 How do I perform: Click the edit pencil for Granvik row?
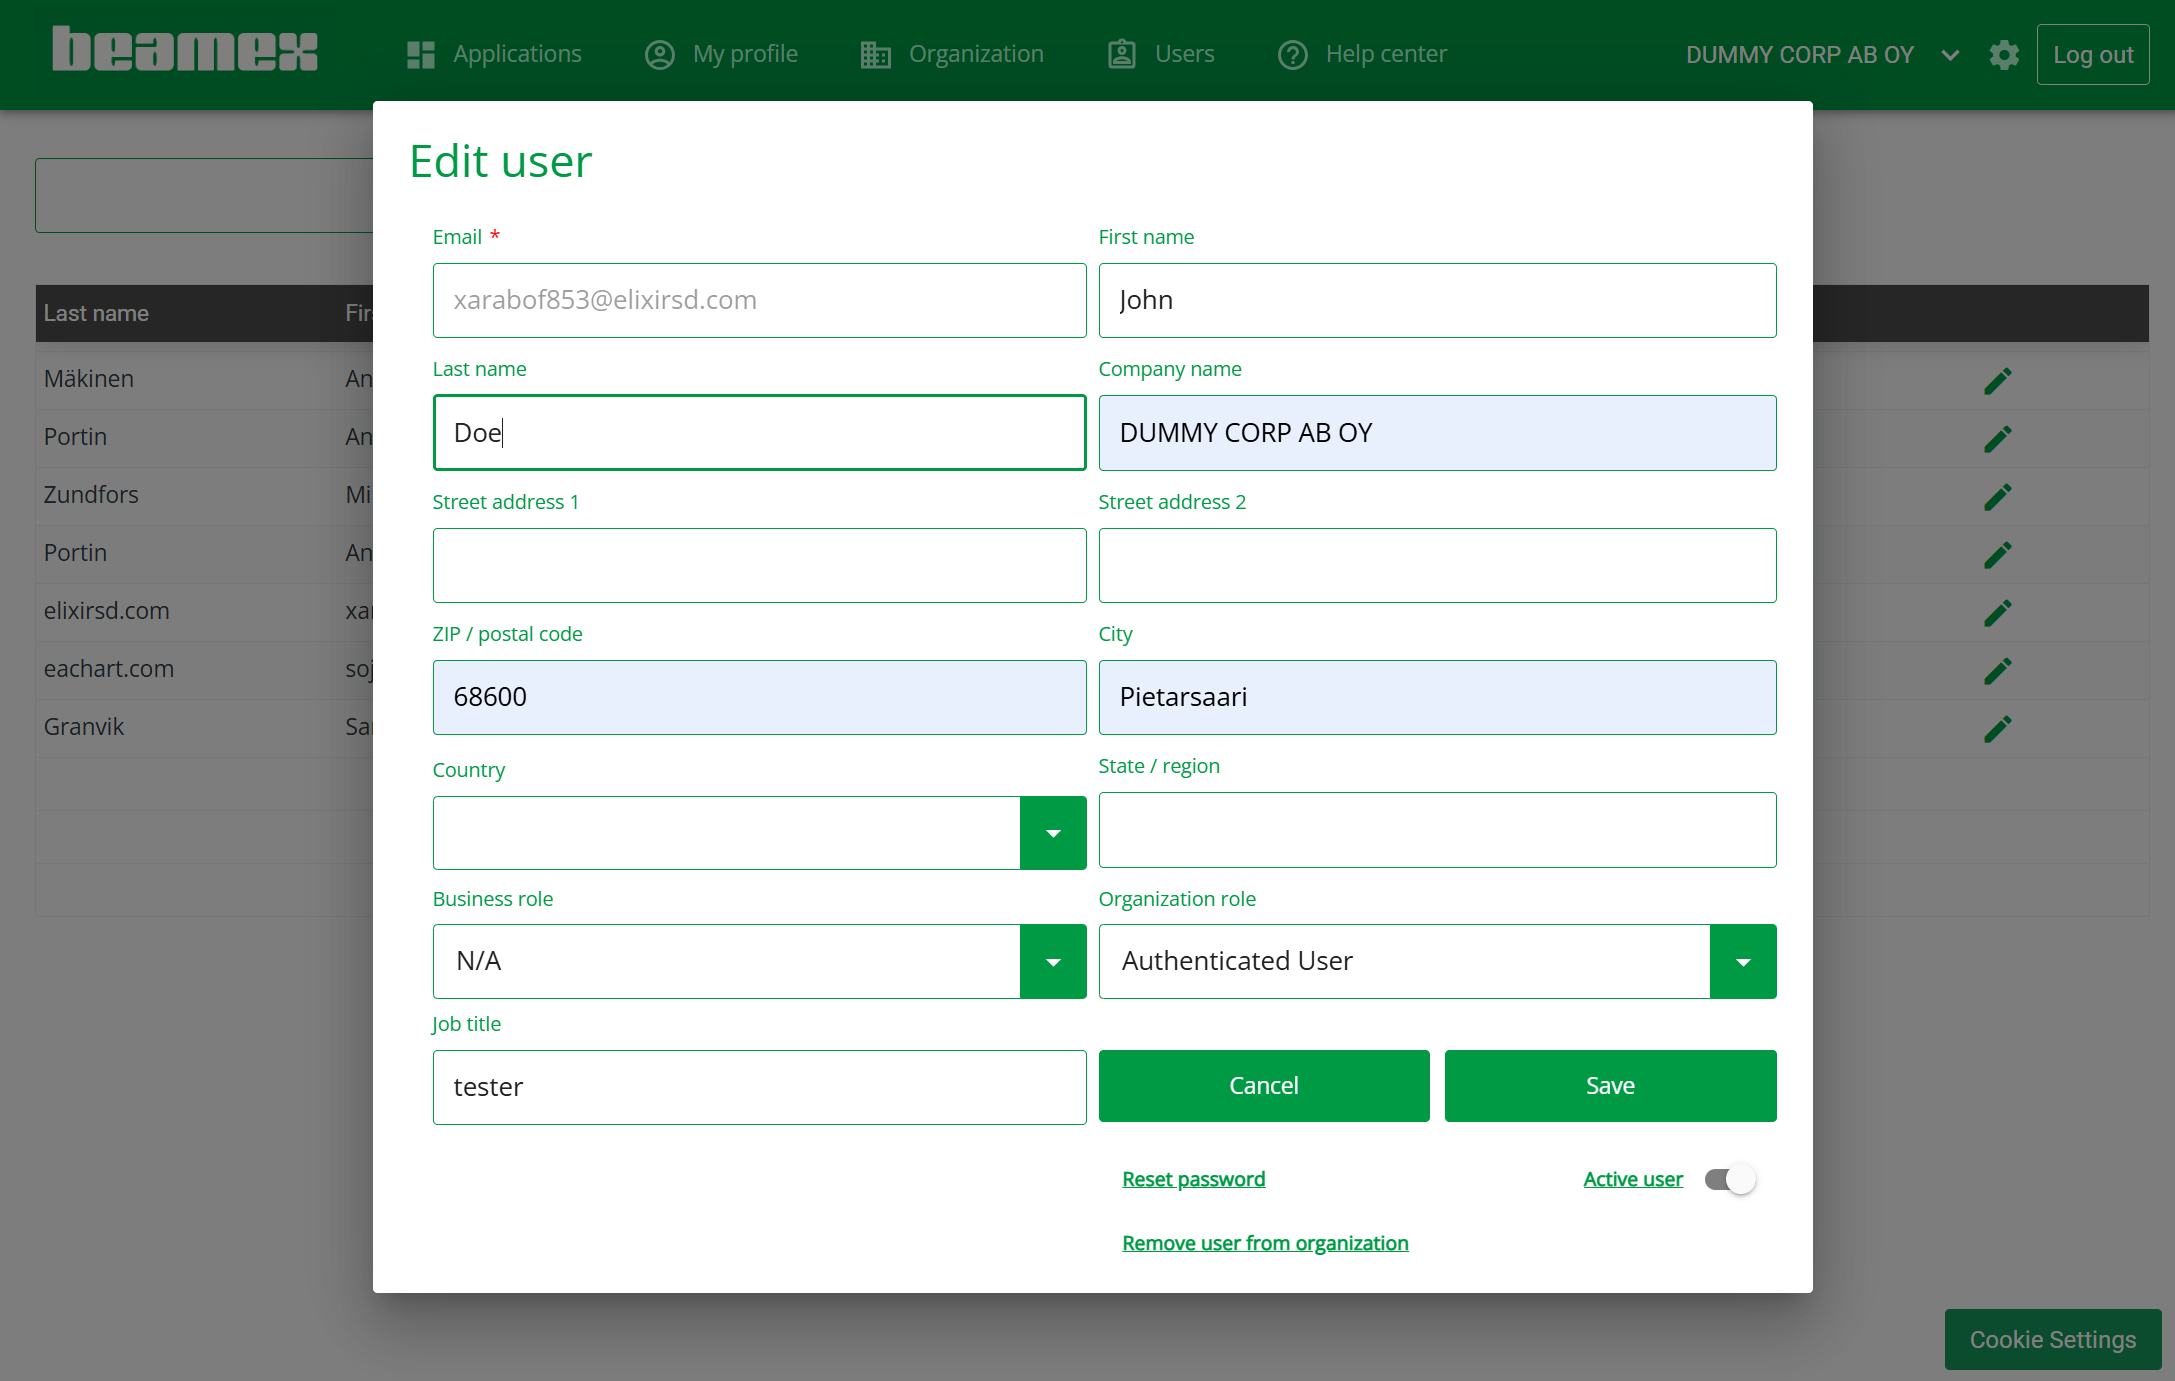(x=1997, y=729)
